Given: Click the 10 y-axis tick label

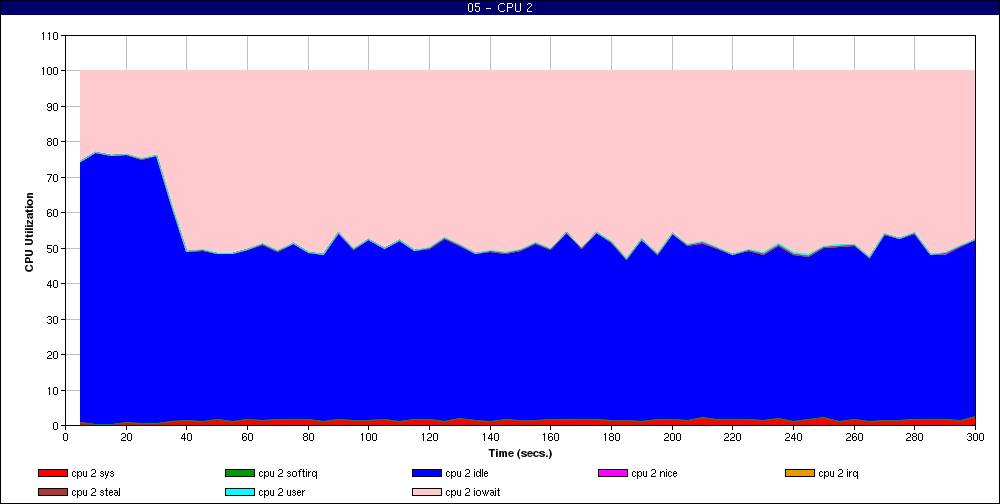Looking at the screenshot, I should point(52,390).
